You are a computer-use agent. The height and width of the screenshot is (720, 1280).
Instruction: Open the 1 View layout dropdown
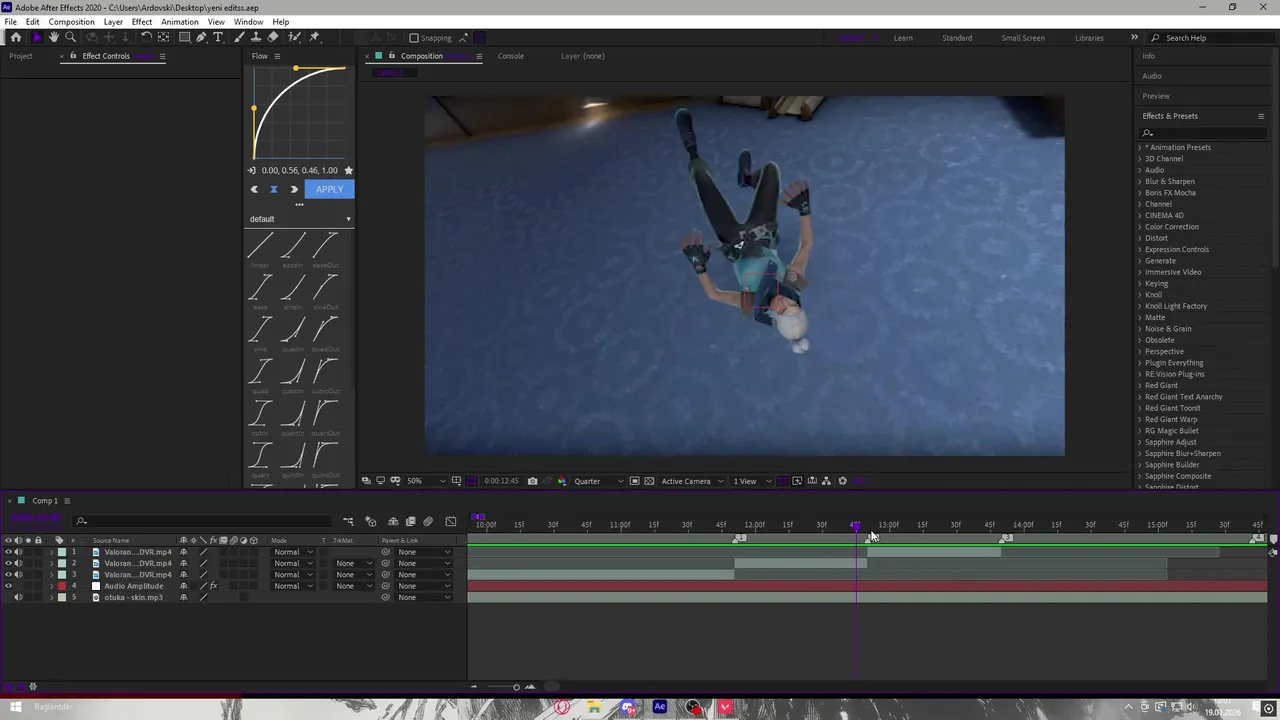(x=752, y=481)
